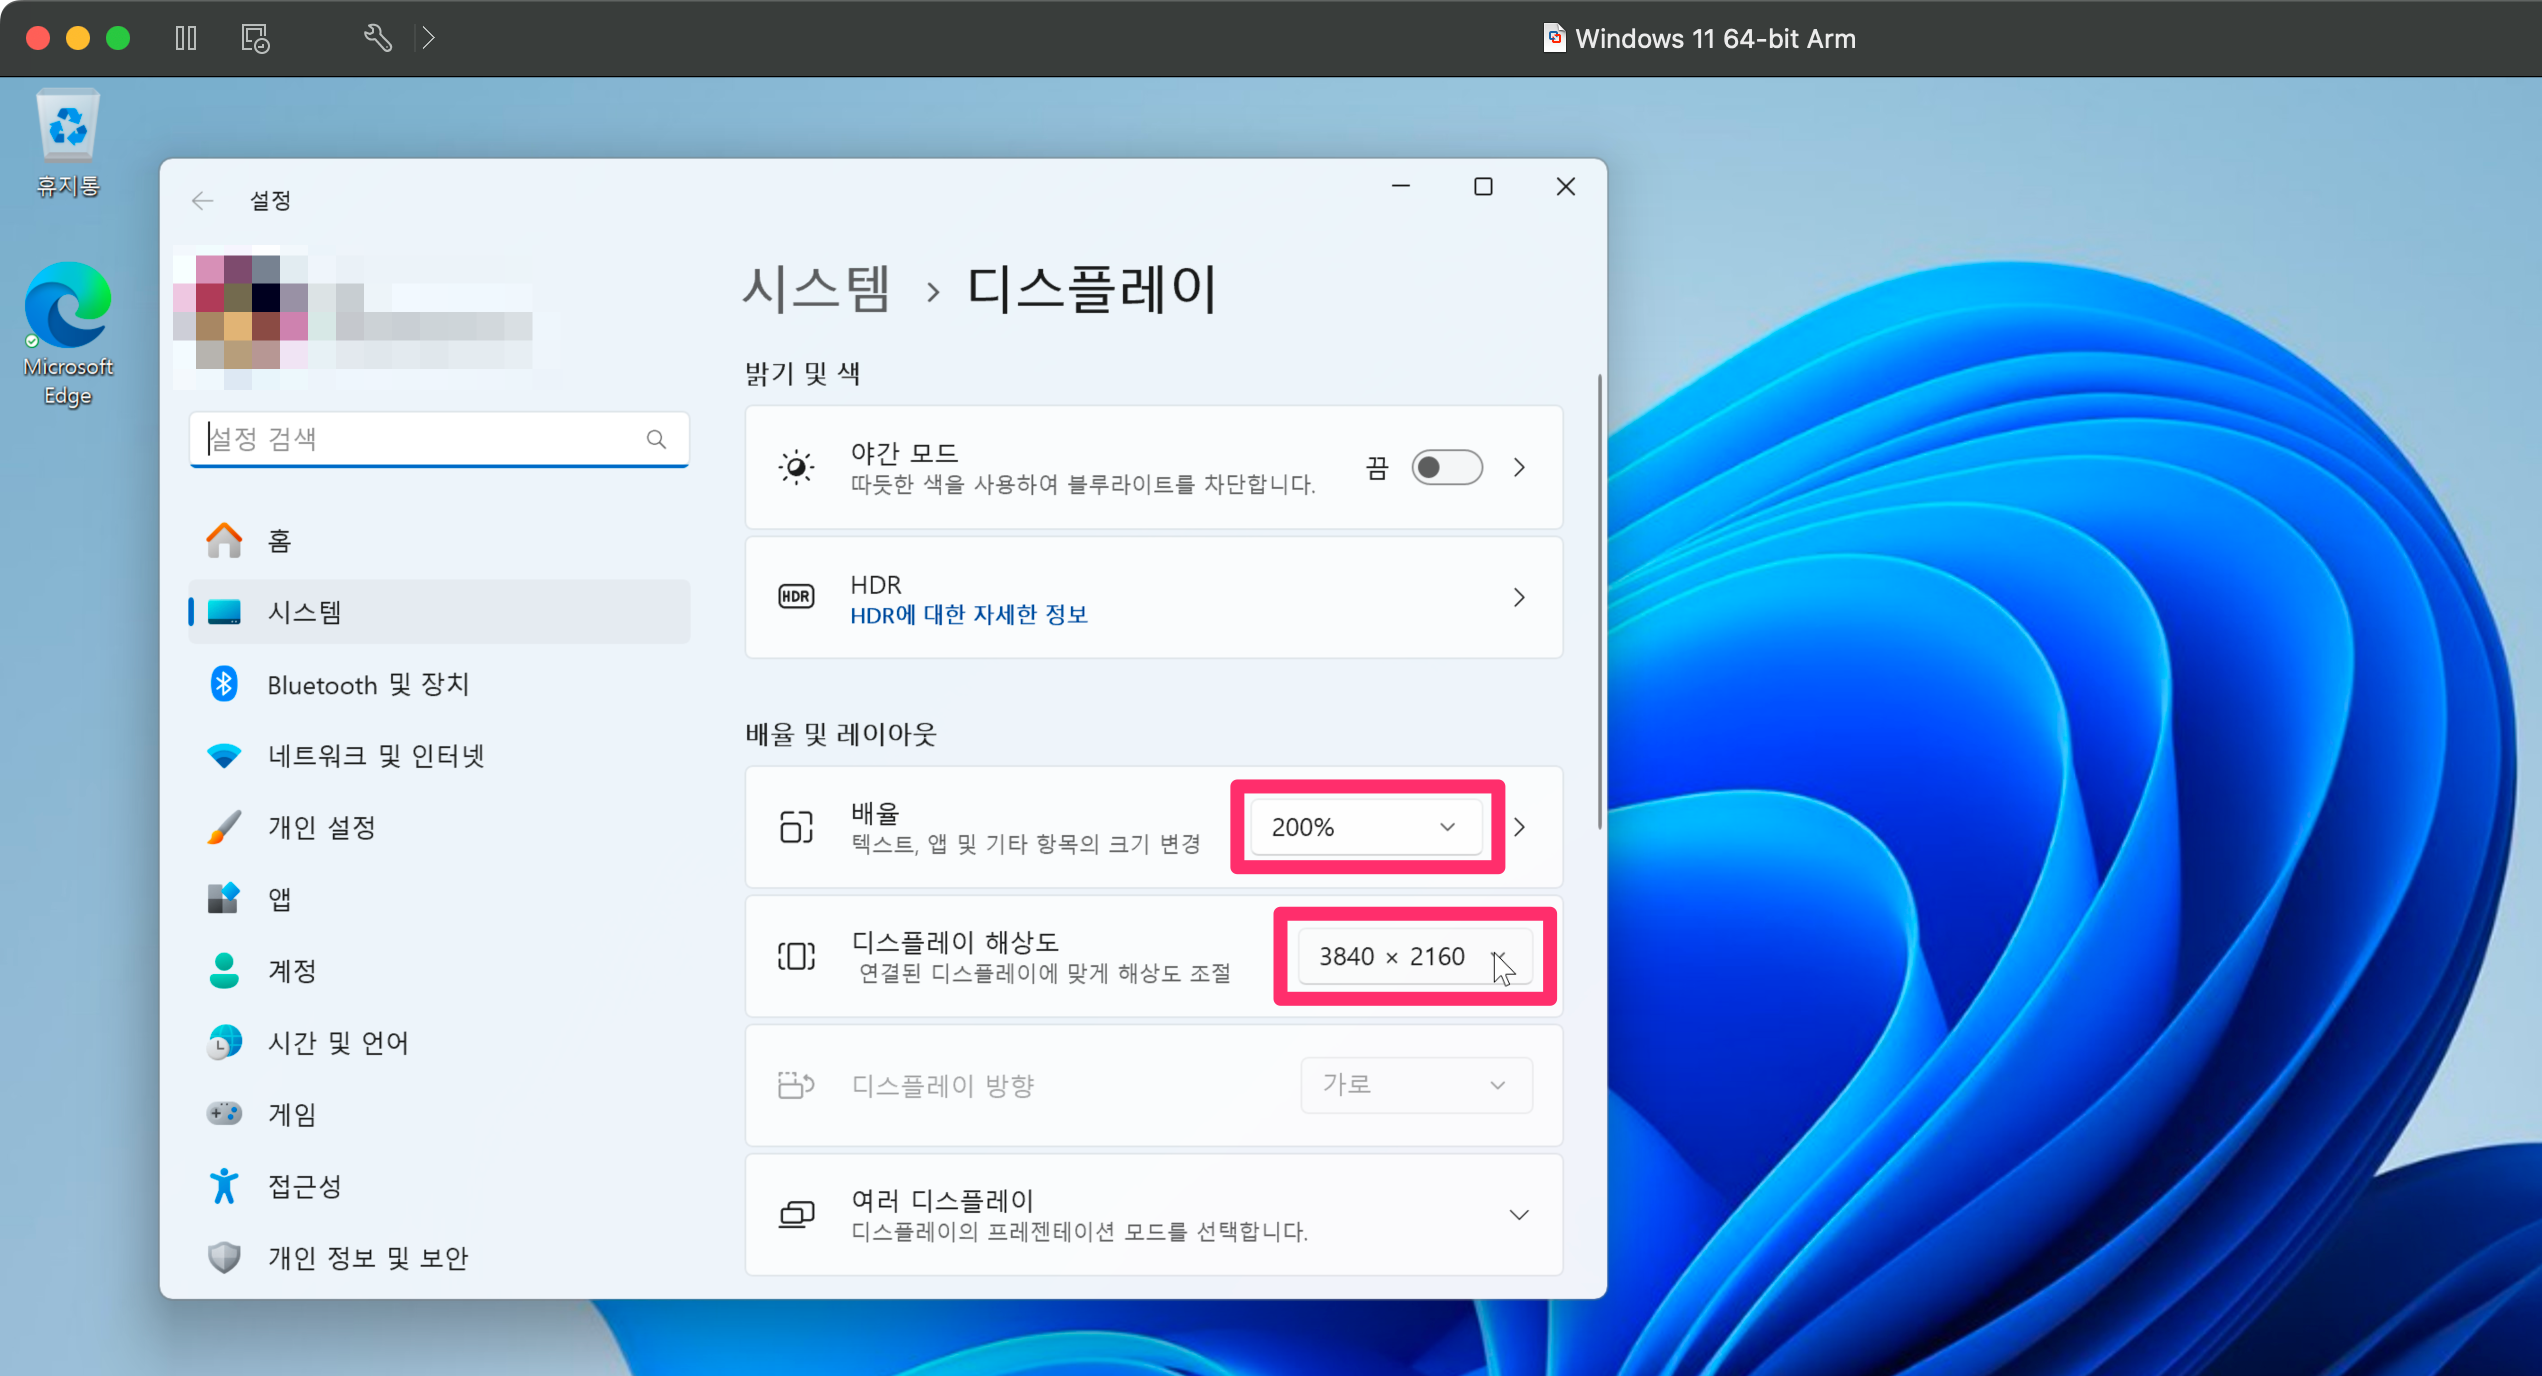2542x1376 pixels.
Task: Click the 시스템 breadcrumb link in heading
Action: point(816,290)
